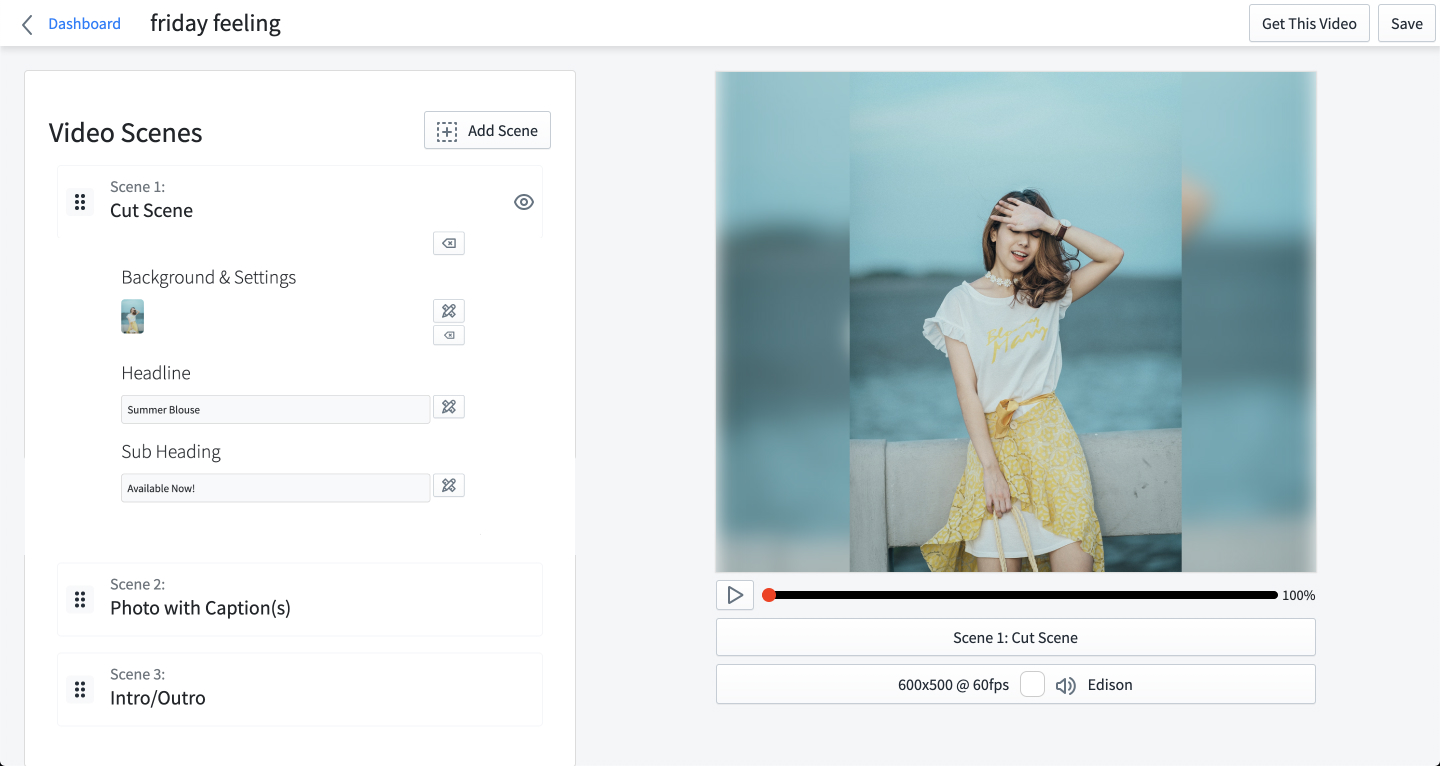Seek to the middle of the progress bar
The width and height of the screenshot is (1440, 766).
click(x=1021, y=595)
